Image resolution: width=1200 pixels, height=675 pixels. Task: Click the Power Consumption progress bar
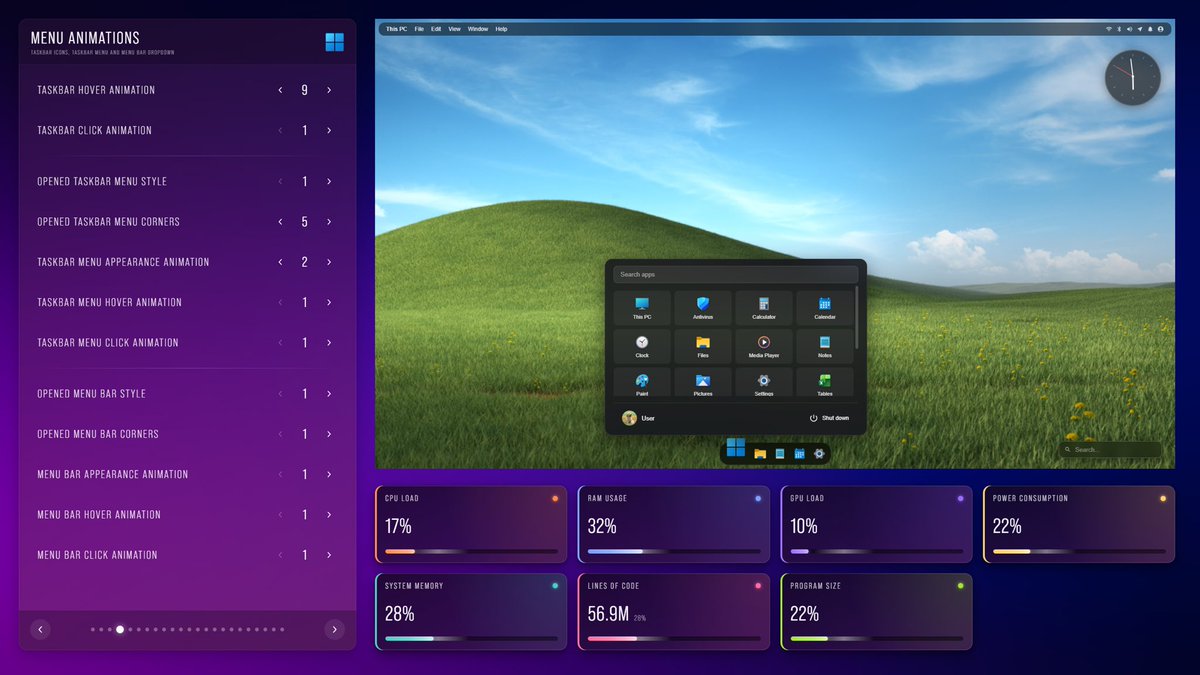coord(1079,551)
